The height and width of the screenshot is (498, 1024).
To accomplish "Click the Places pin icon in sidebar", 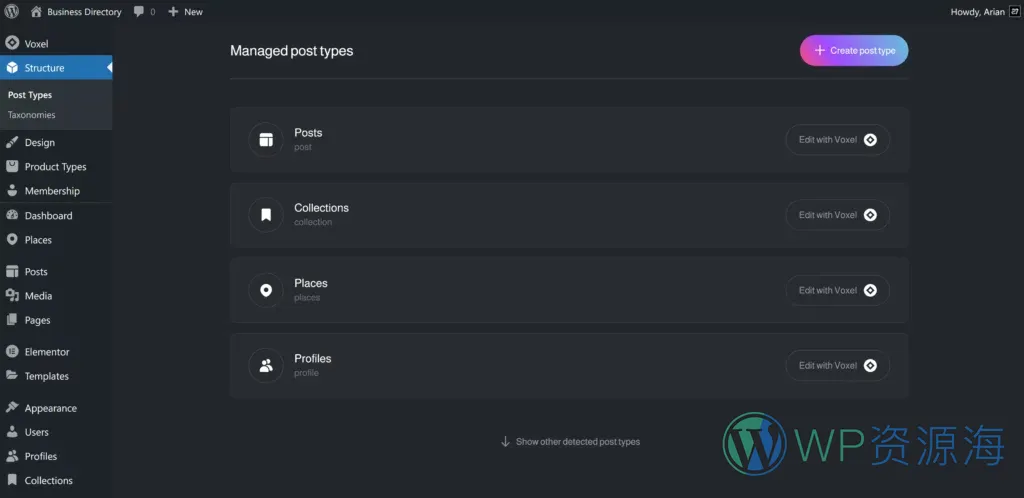I will click(12, 240).
